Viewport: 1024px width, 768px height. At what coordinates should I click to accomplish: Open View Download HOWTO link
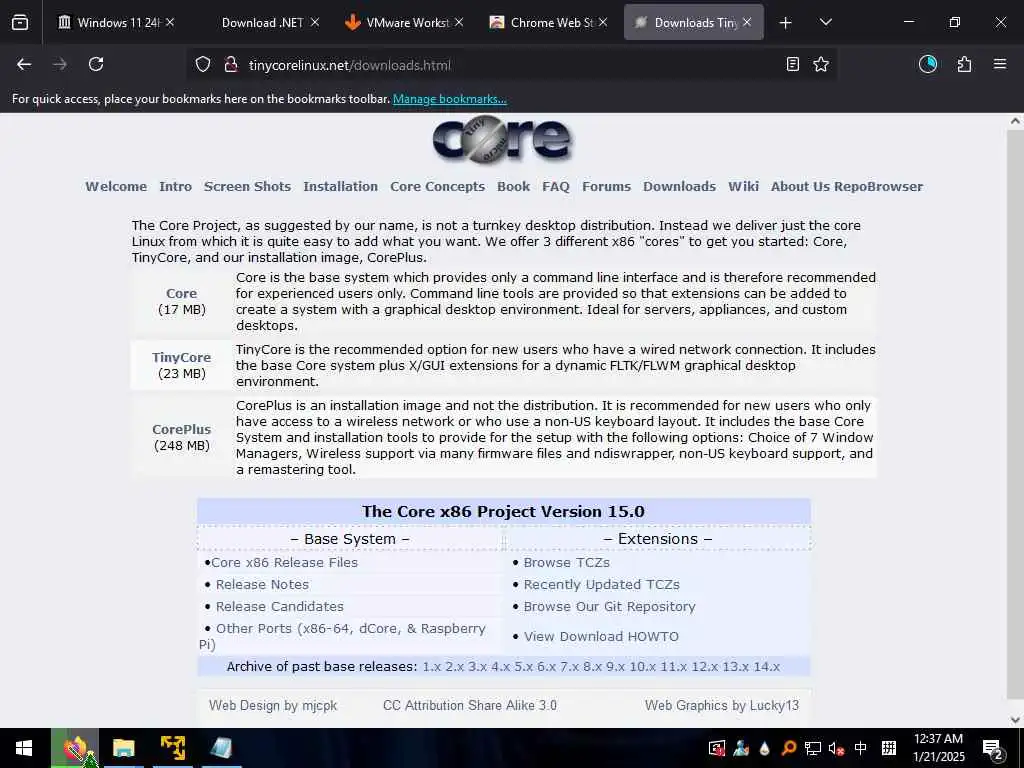(x=601, y=637)
